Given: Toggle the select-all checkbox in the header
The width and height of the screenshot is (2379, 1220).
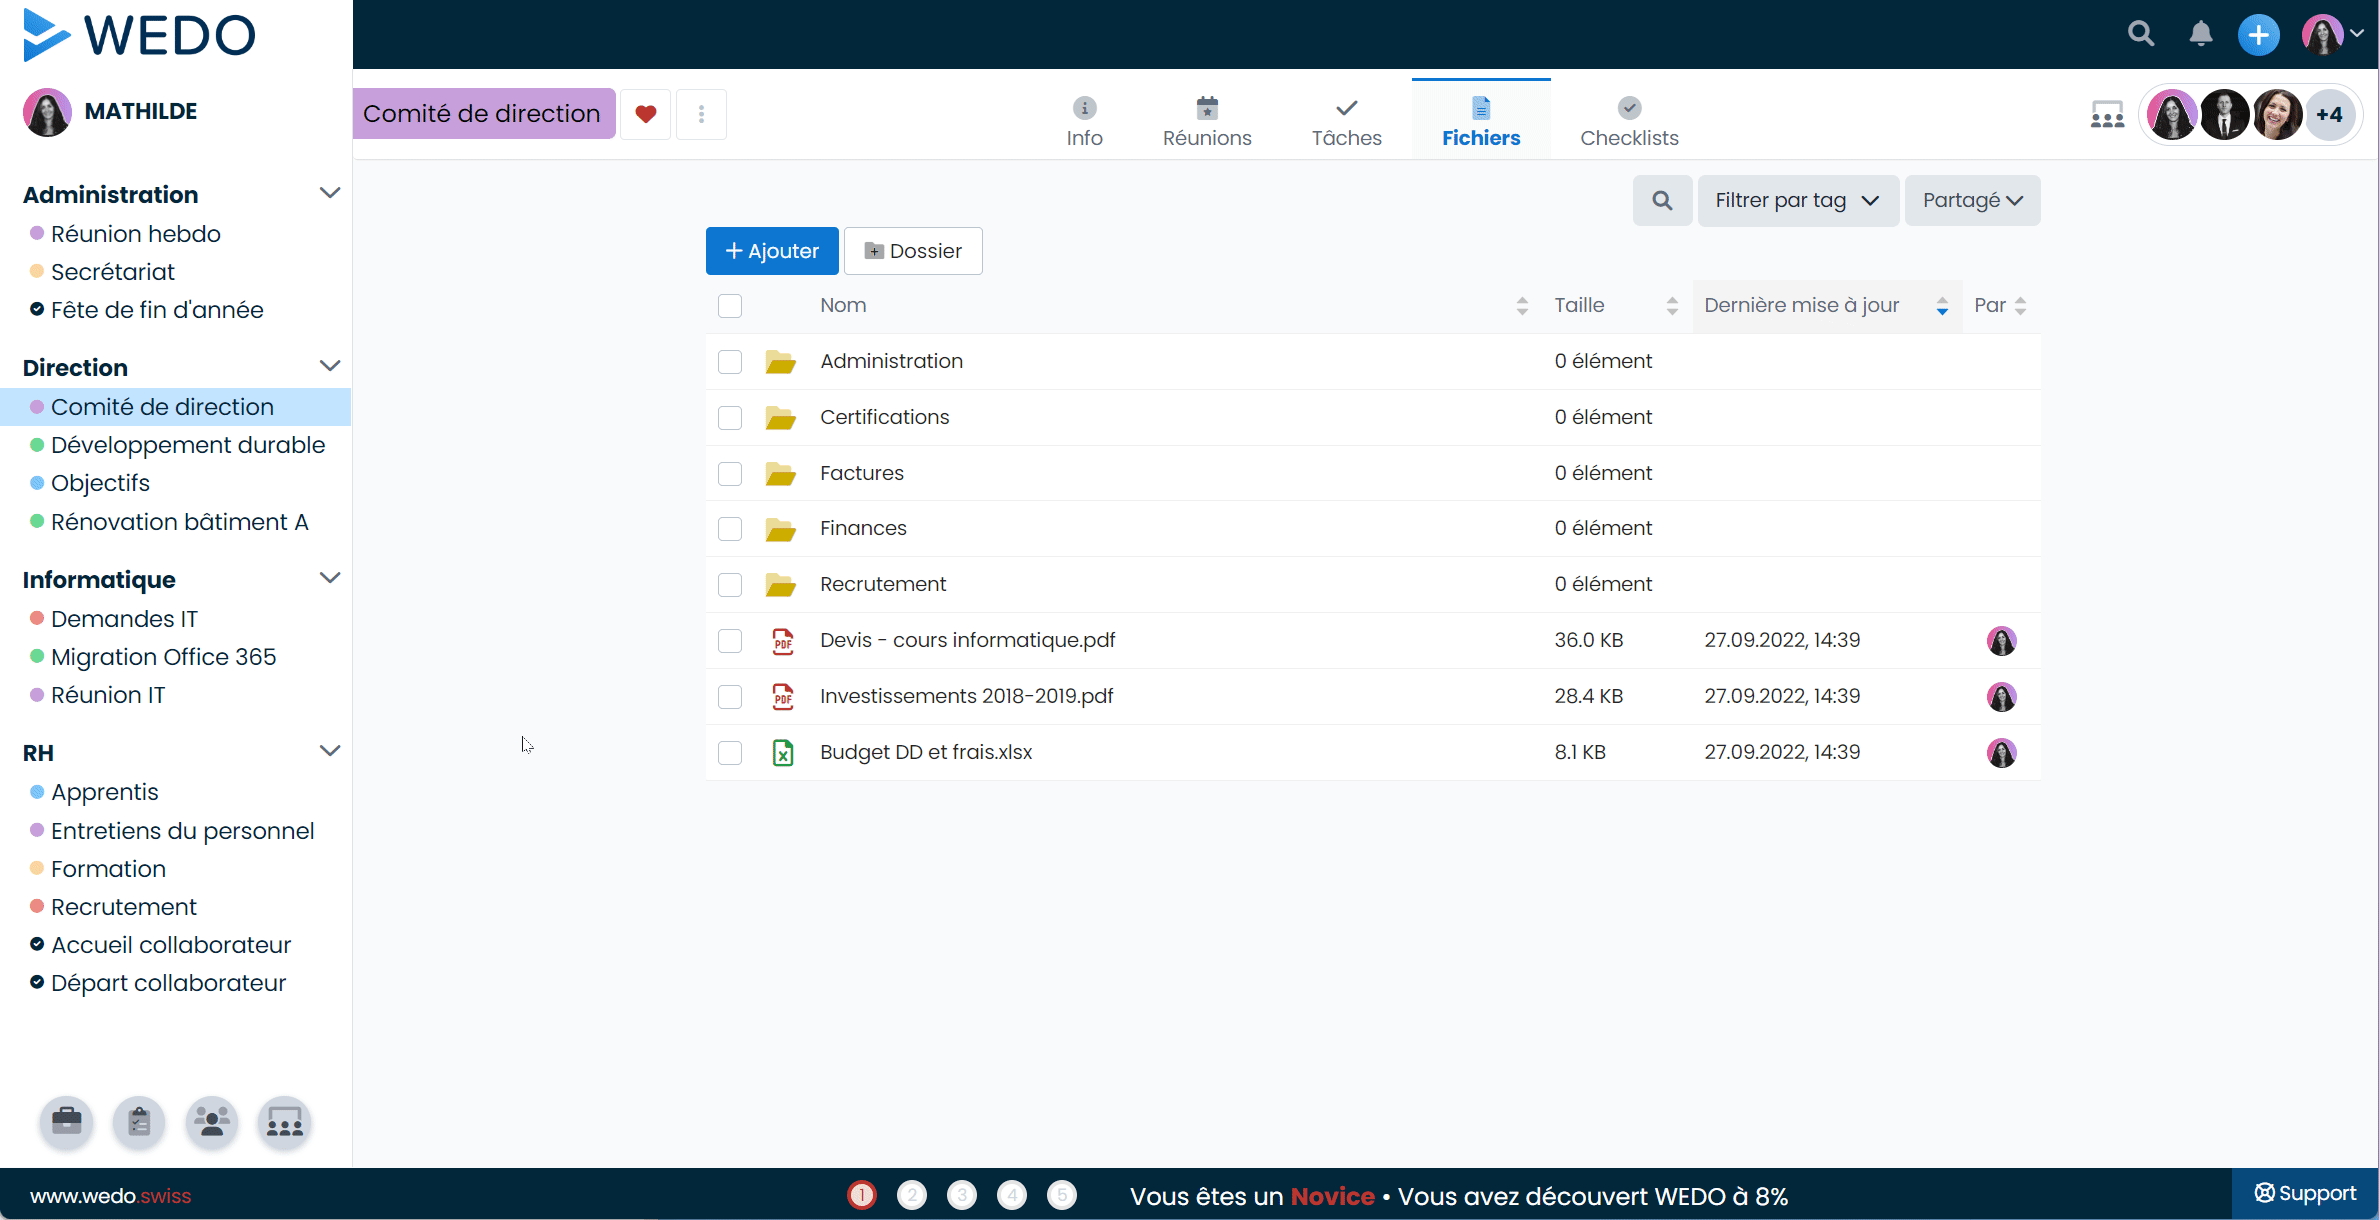Looking at the screenshot, I should coord(730,306).
